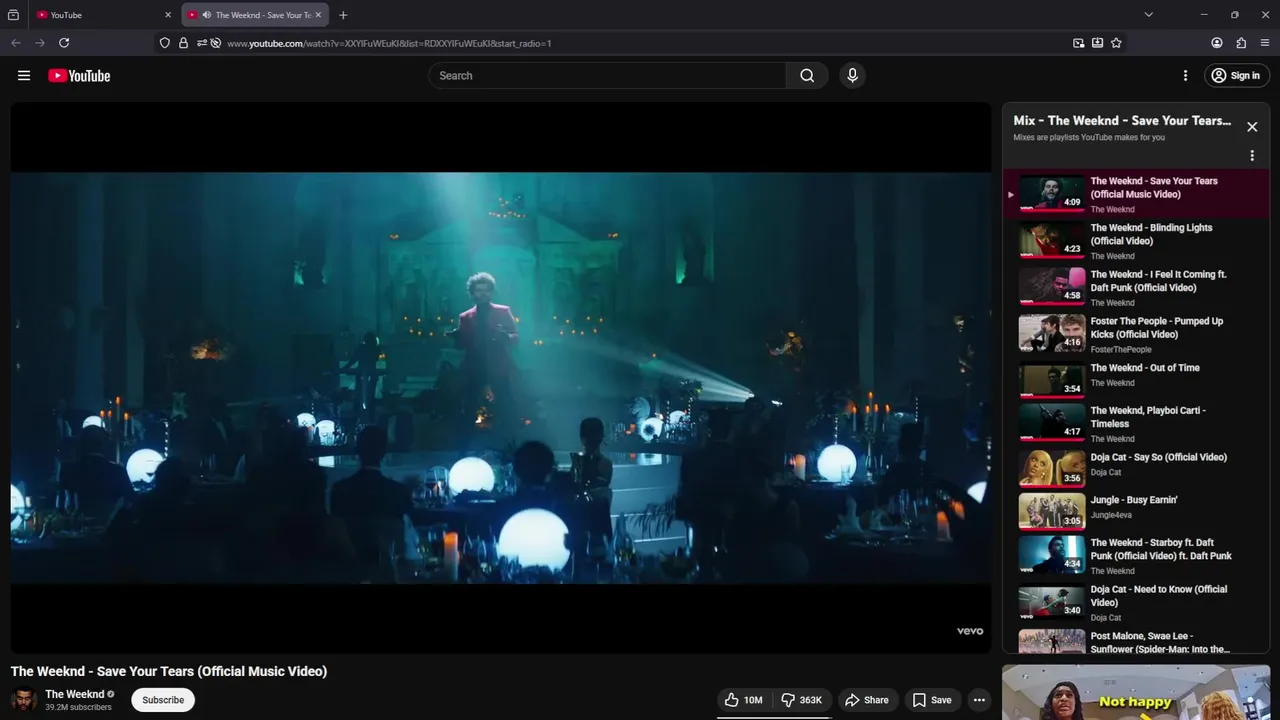1280x720 pixels.
Task: Start voice search with microphone icon
Action: [852, 75]
